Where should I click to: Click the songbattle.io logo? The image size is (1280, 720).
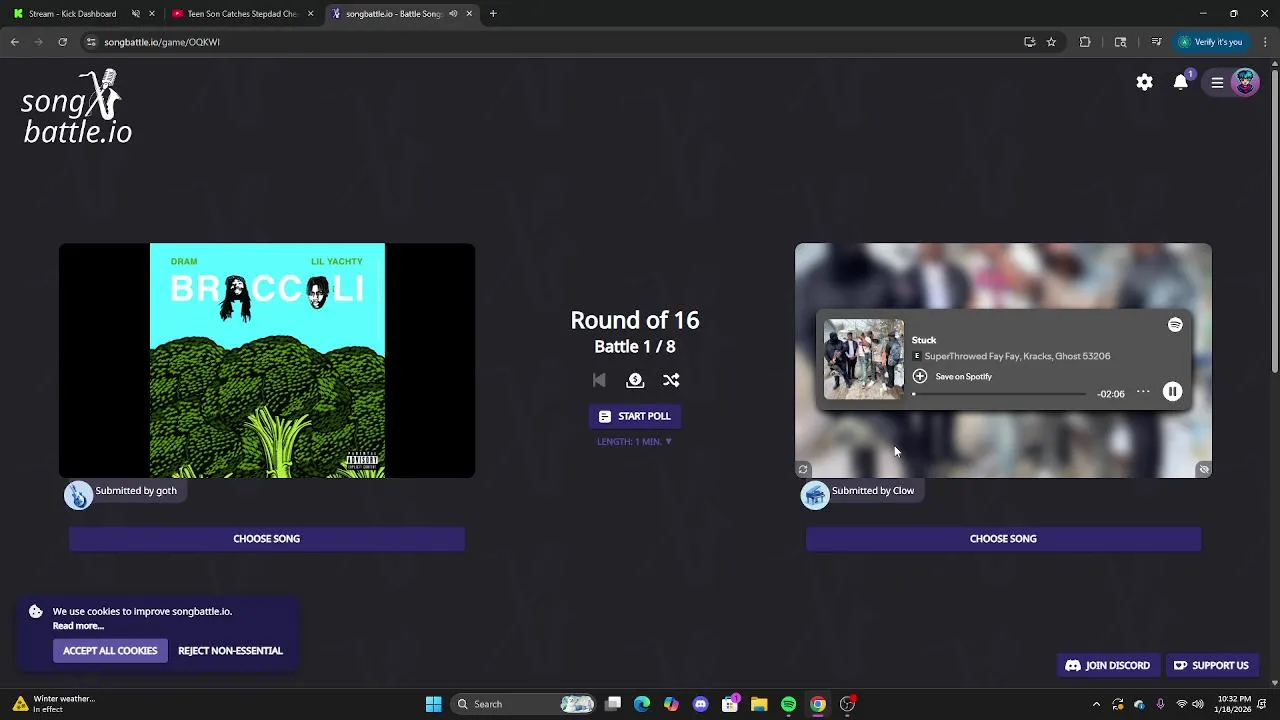(x=76, y=107)
